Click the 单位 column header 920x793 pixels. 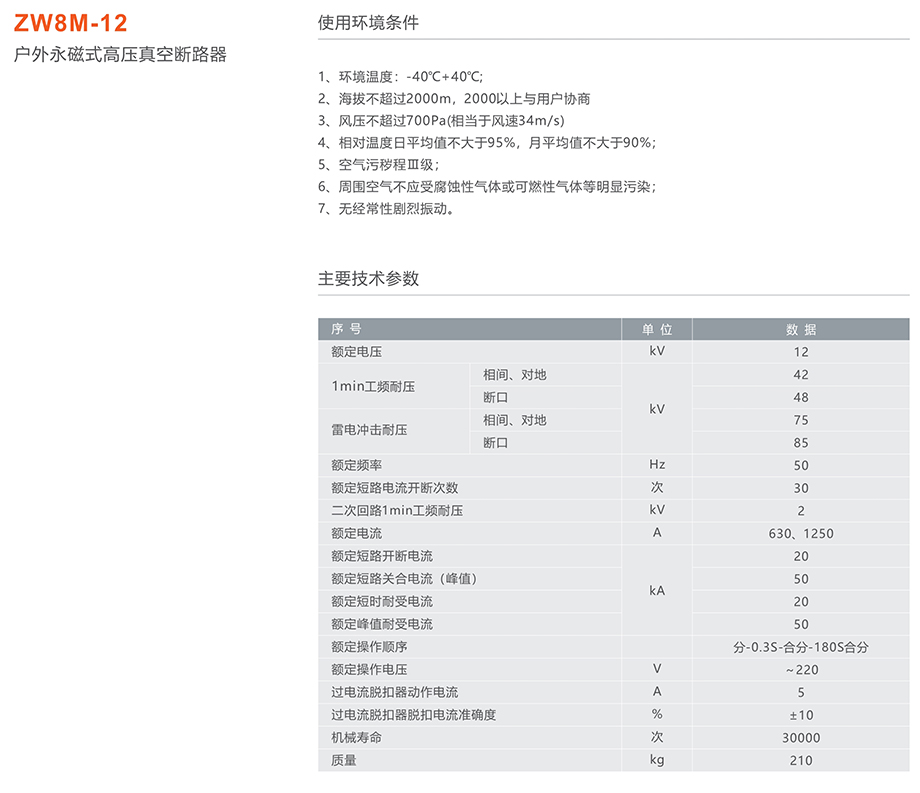[657, 329]
